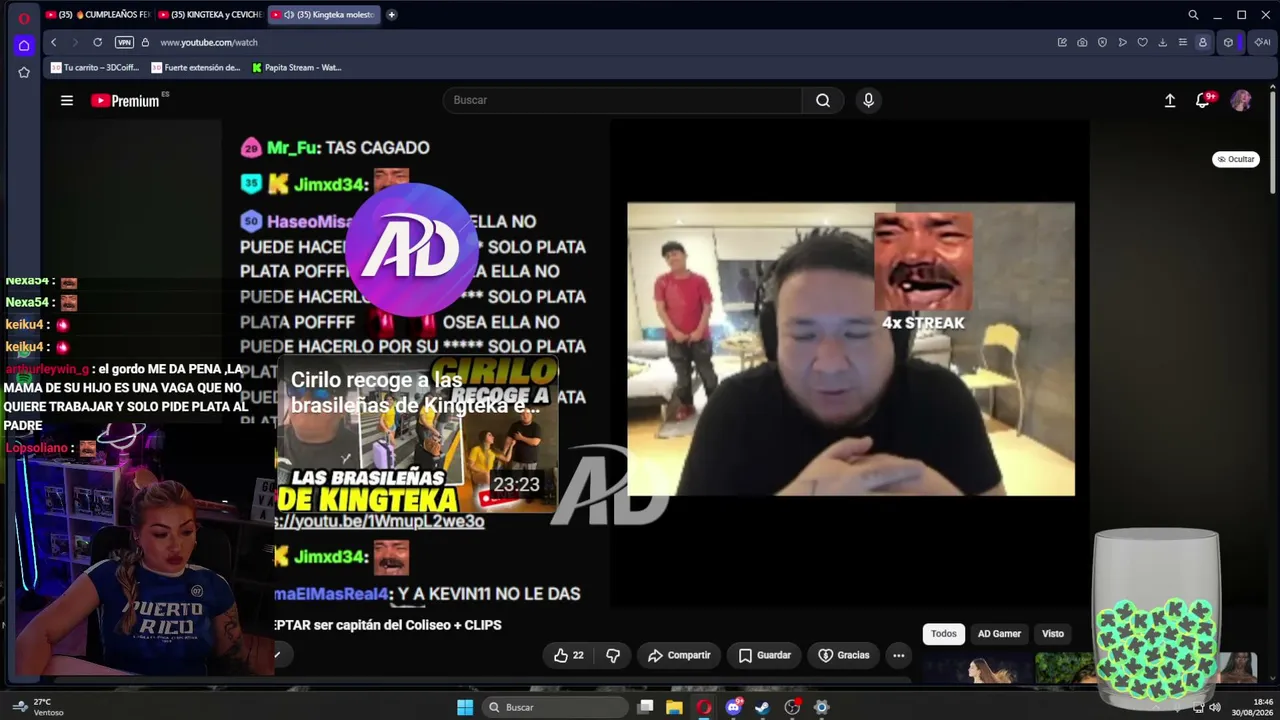Image resolution: width=1280 pixels, height=720 pixels.
Task: Open the YouTube account avatar menu
Action: pos(1241,100)
